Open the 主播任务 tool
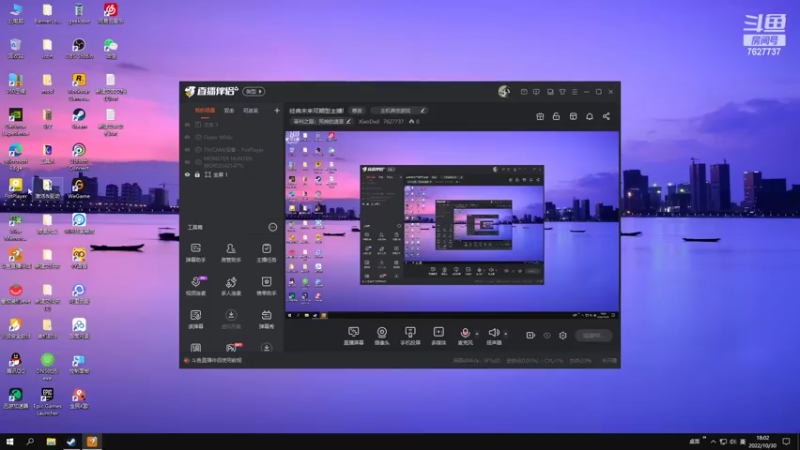The image size is (800, 450). pyautogui.click(x=266, y=253)
